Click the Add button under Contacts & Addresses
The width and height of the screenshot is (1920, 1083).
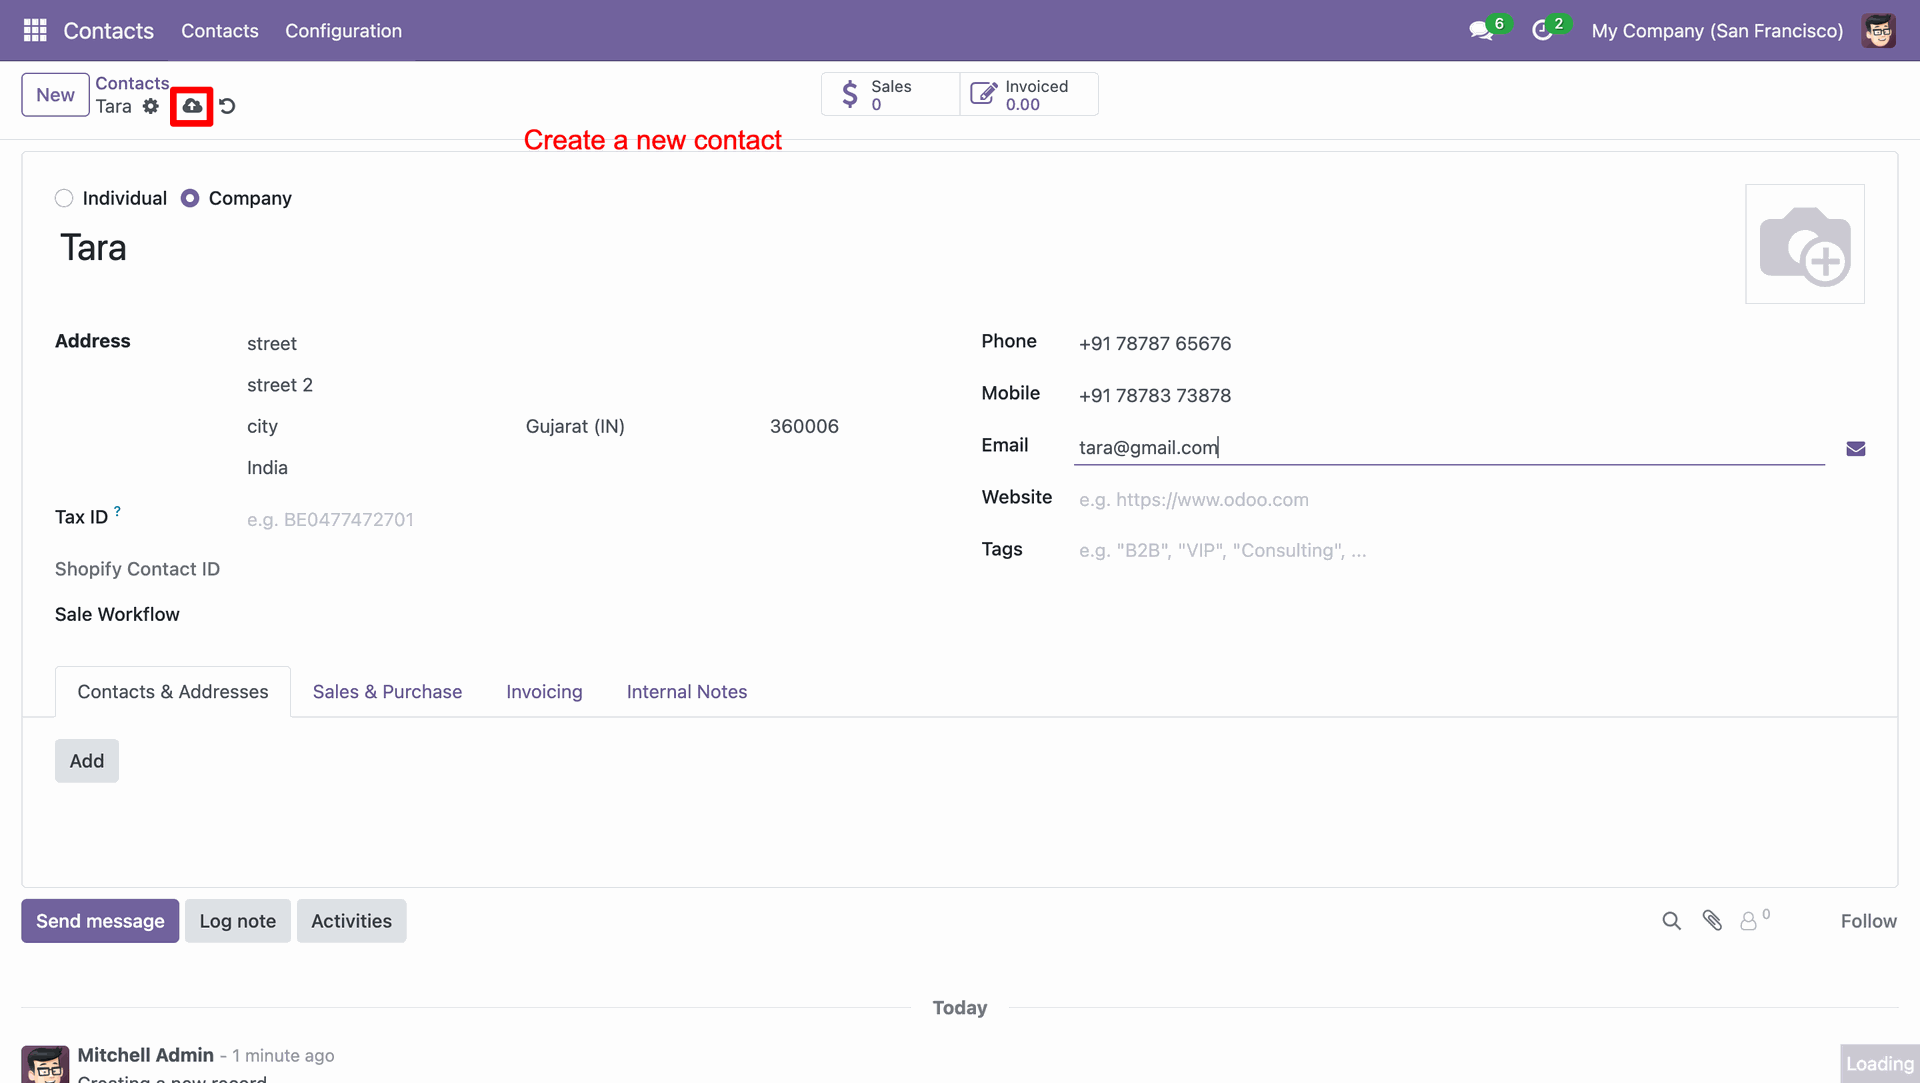click(x=87, y=761)
